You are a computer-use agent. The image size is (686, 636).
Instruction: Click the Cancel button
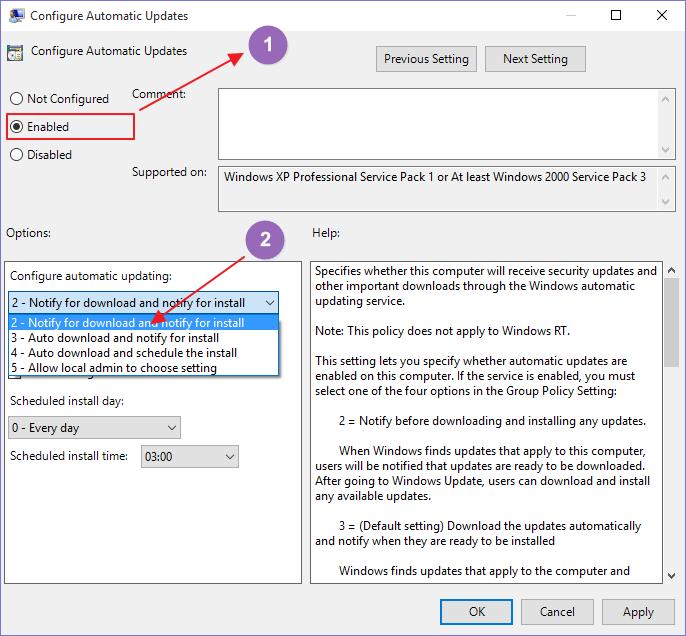(557, 612)
